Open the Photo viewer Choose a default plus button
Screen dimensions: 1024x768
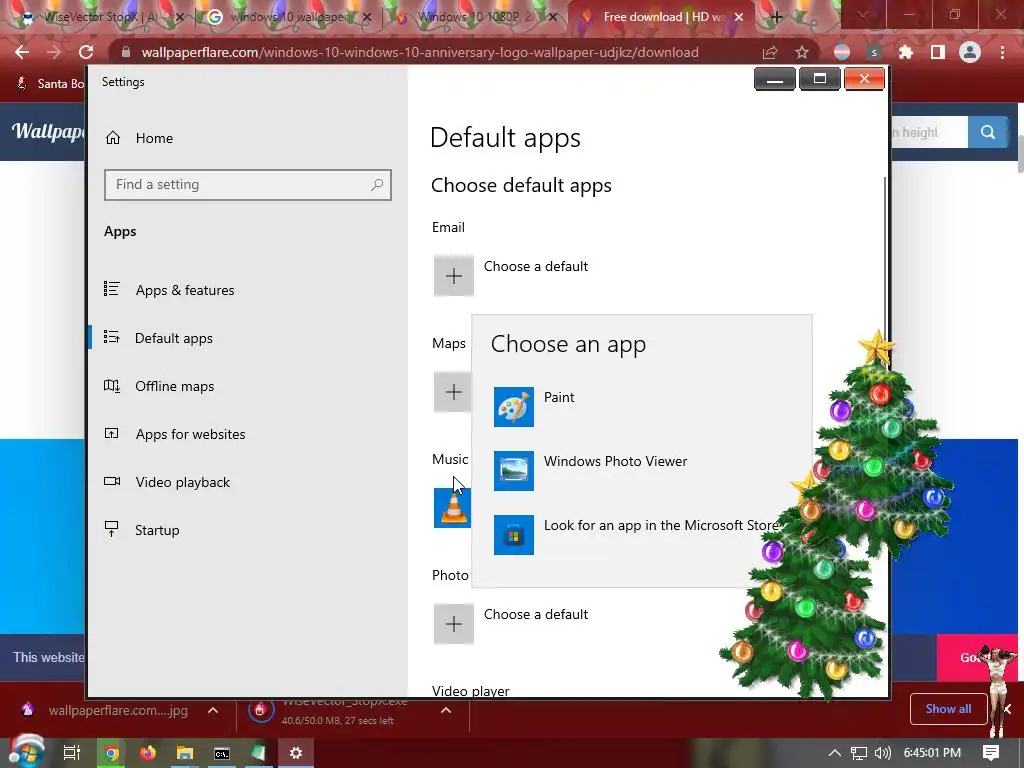[453, 624]
